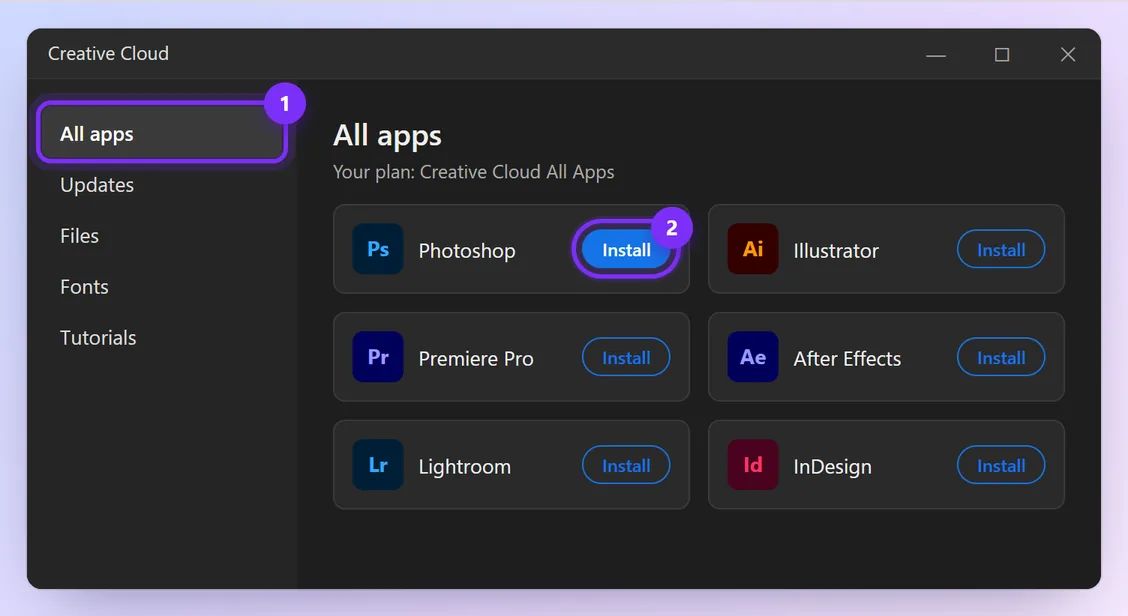
Task: Click the Premiere Pro Pr app icon
Action: pos(378,357)
